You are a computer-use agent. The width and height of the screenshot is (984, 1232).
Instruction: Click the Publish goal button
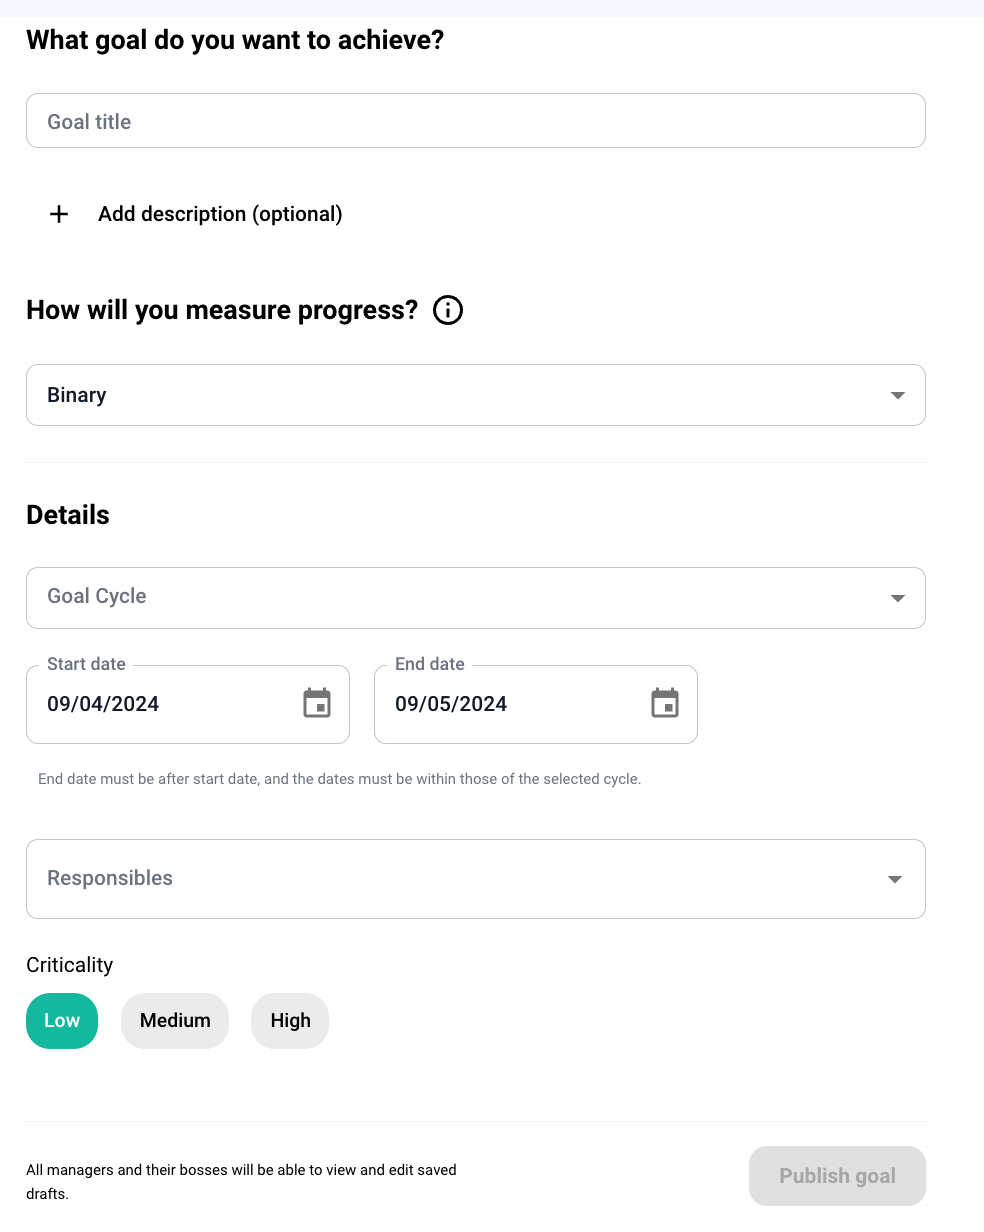click(x=837, y=1176)
